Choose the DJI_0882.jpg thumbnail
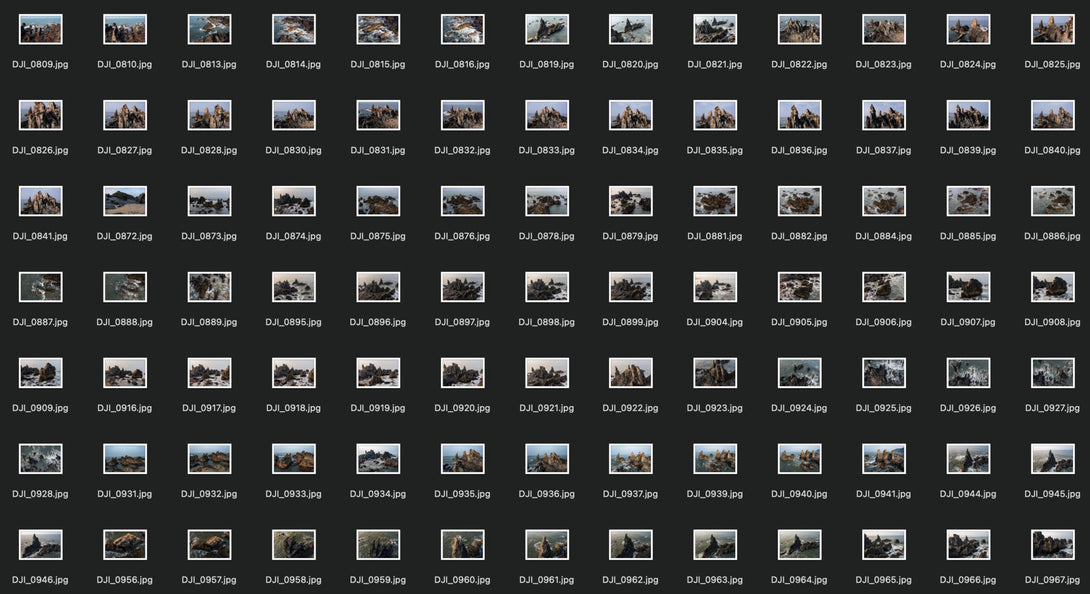This screenshot has height=594, width=1090. pyautogui.click(x=799, y=201)
